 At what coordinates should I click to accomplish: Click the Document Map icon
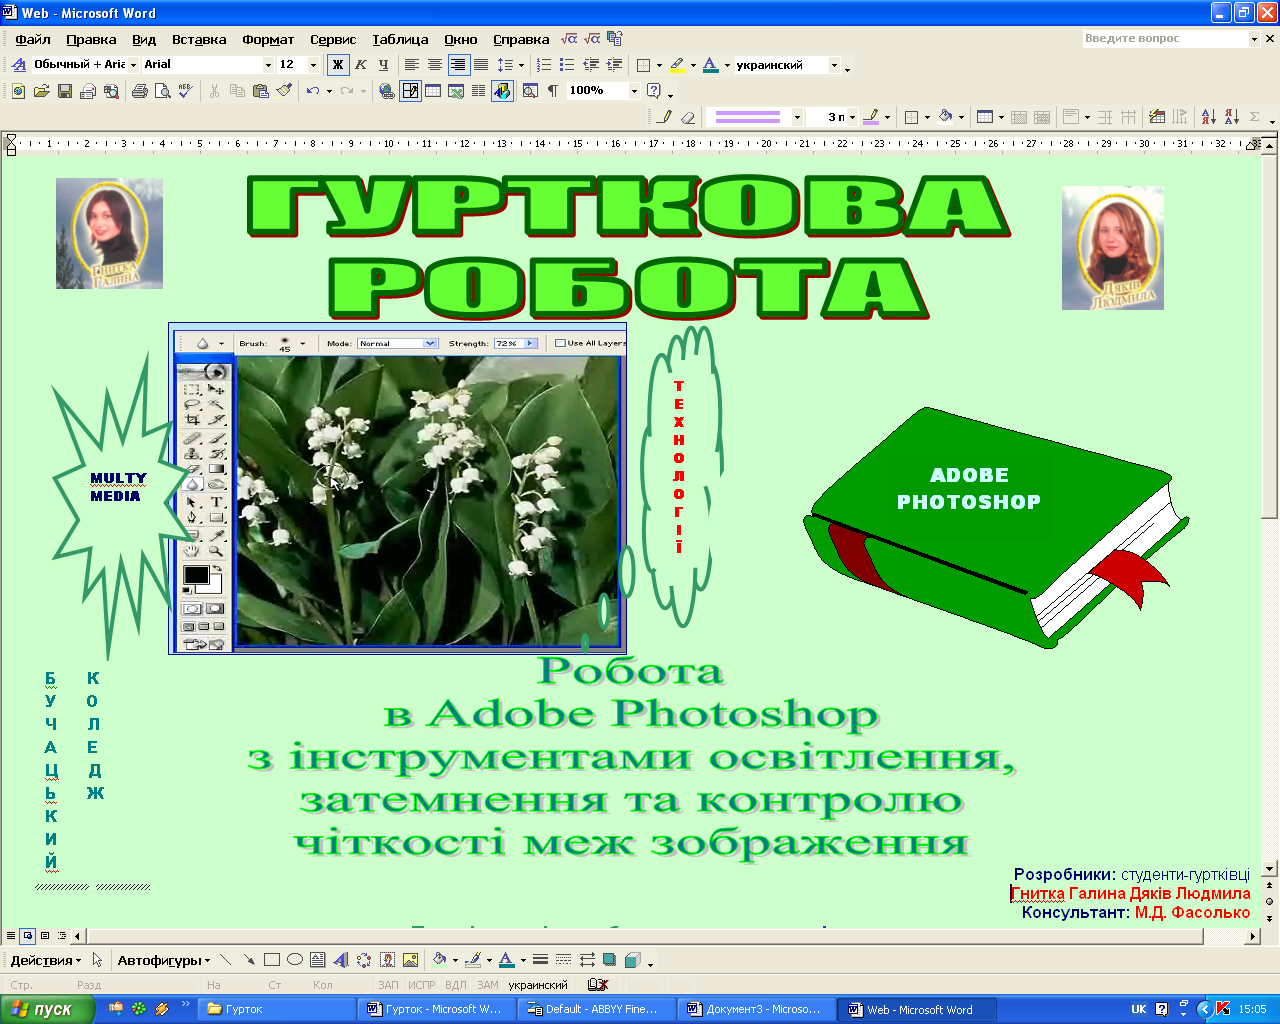530,91
